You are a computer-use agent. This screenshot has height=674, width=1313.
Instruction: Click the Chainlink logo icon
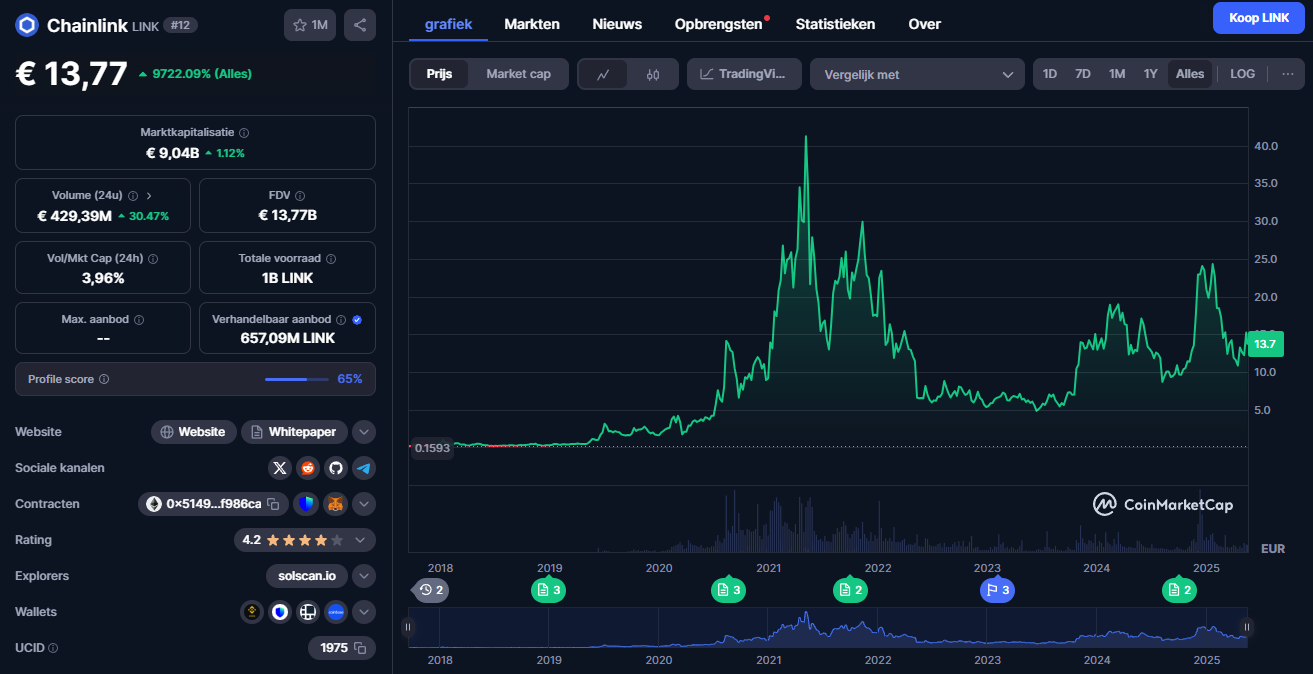[x=27, y=25]
